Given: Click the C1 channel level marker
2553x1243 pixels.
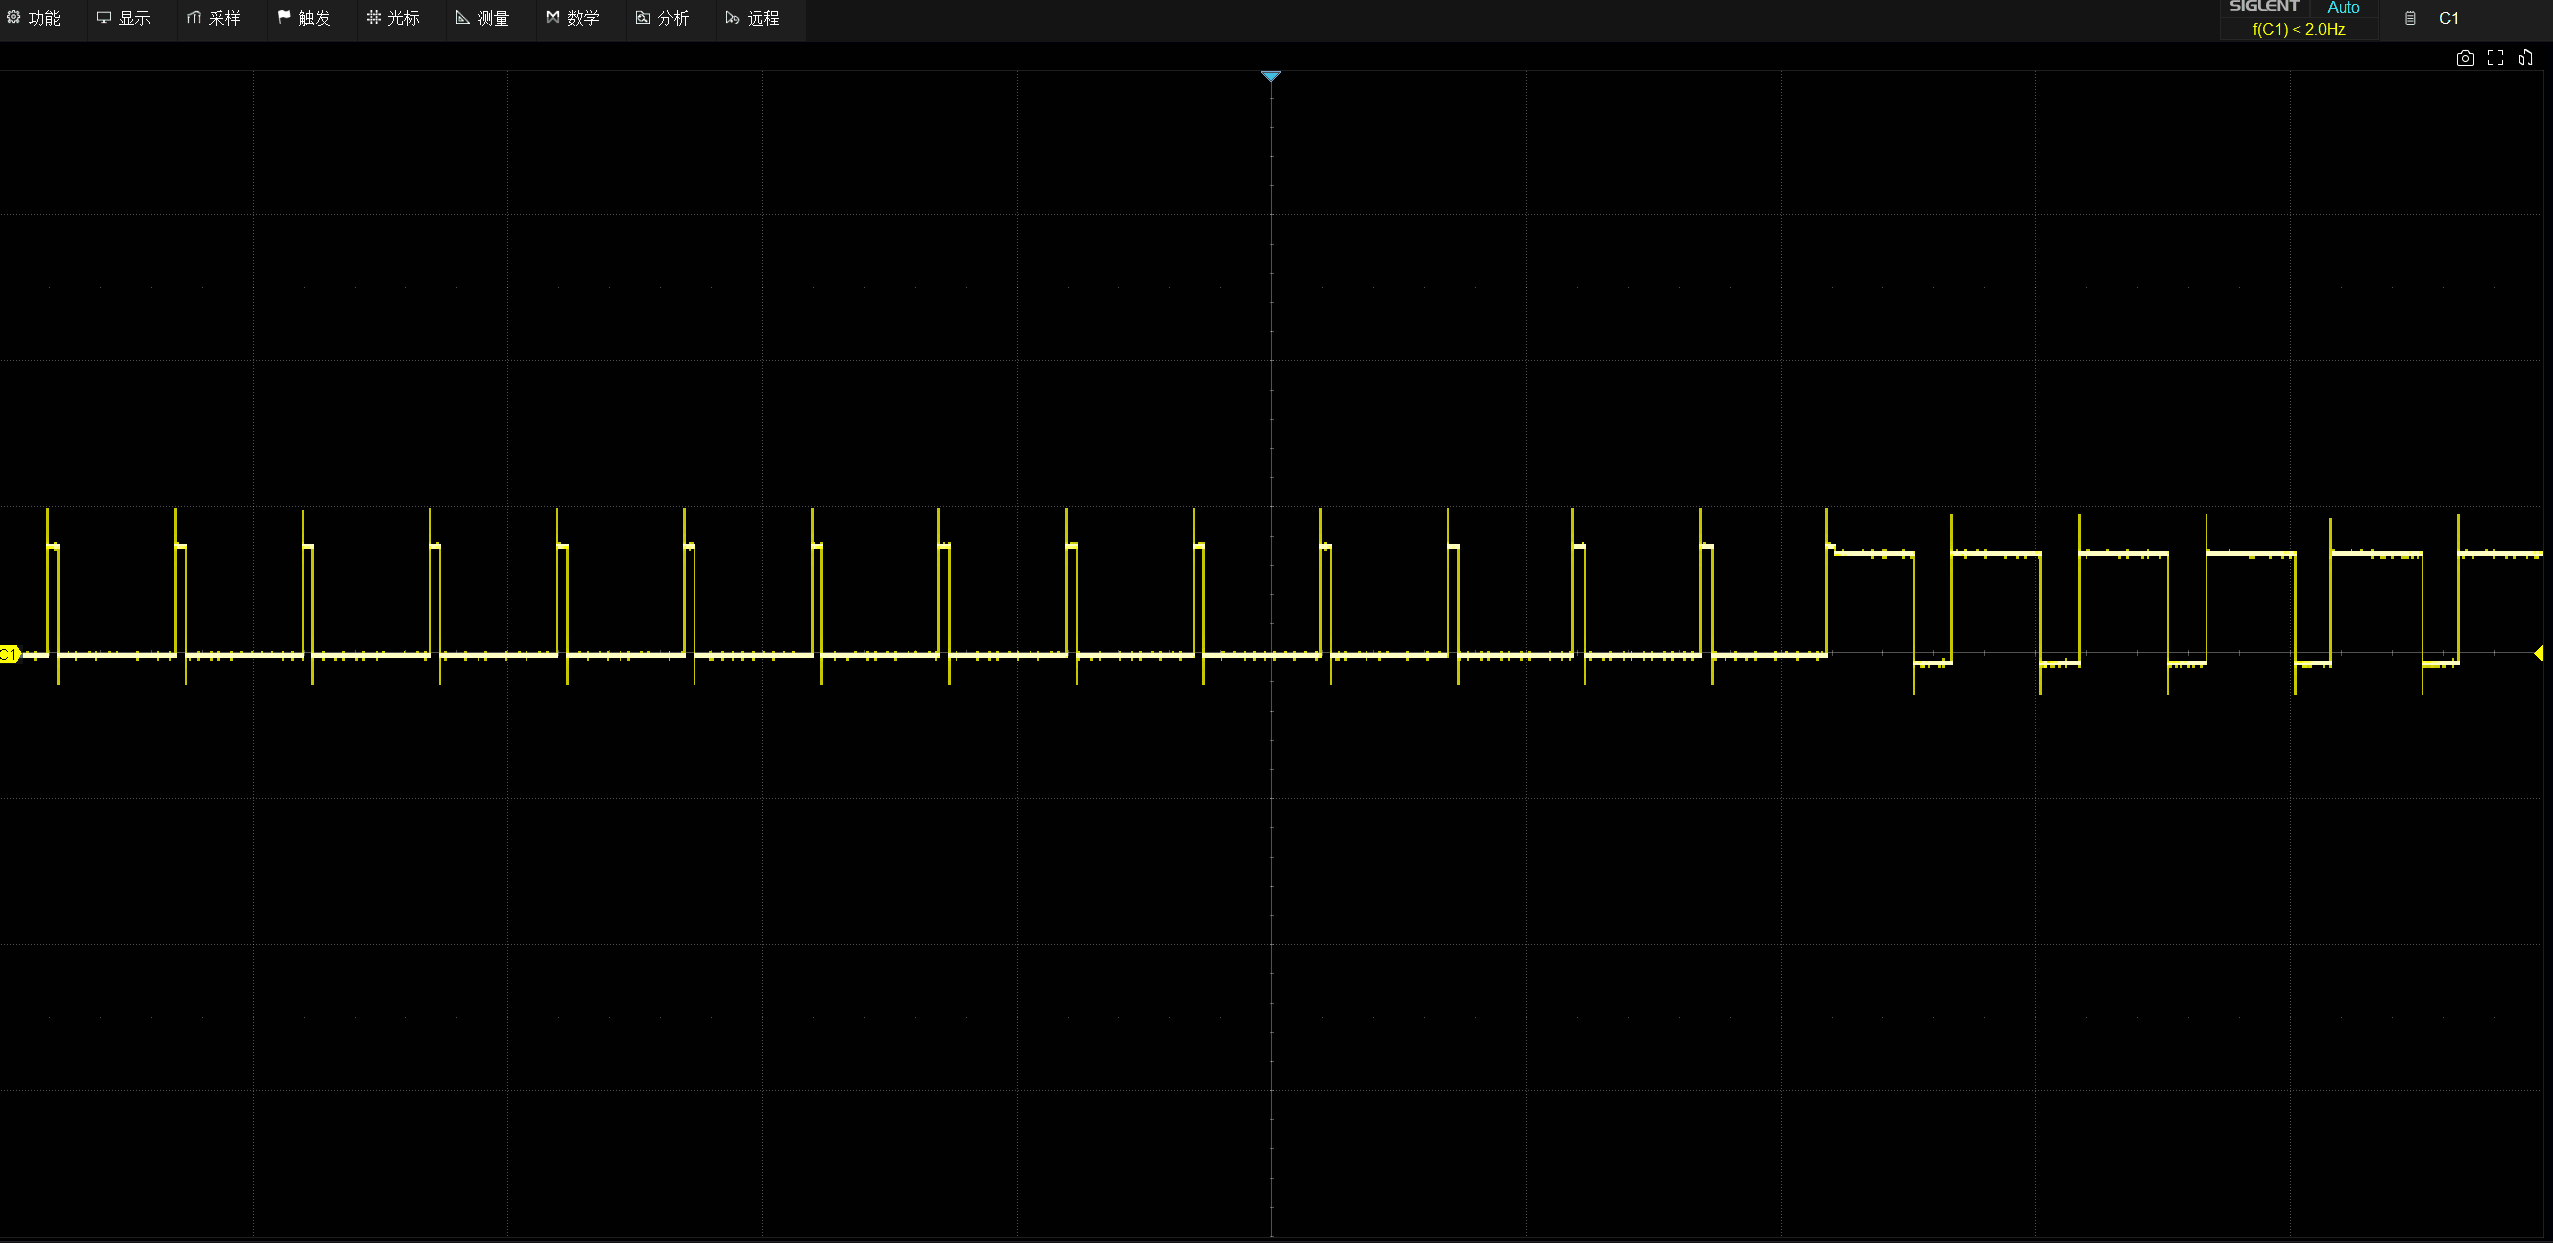Looking at the screenshot, I should pyautogui.click(x=9, y=654).
